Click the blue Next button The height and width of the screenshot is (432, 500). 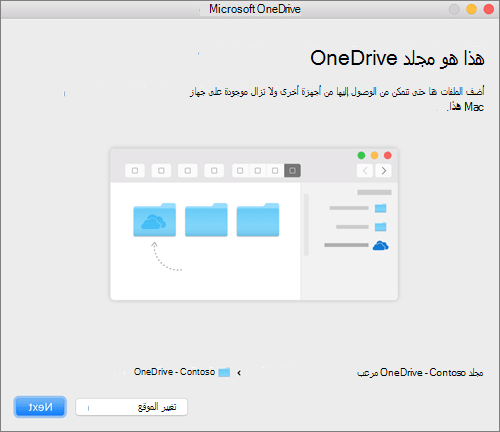click(x=40, y=407)
